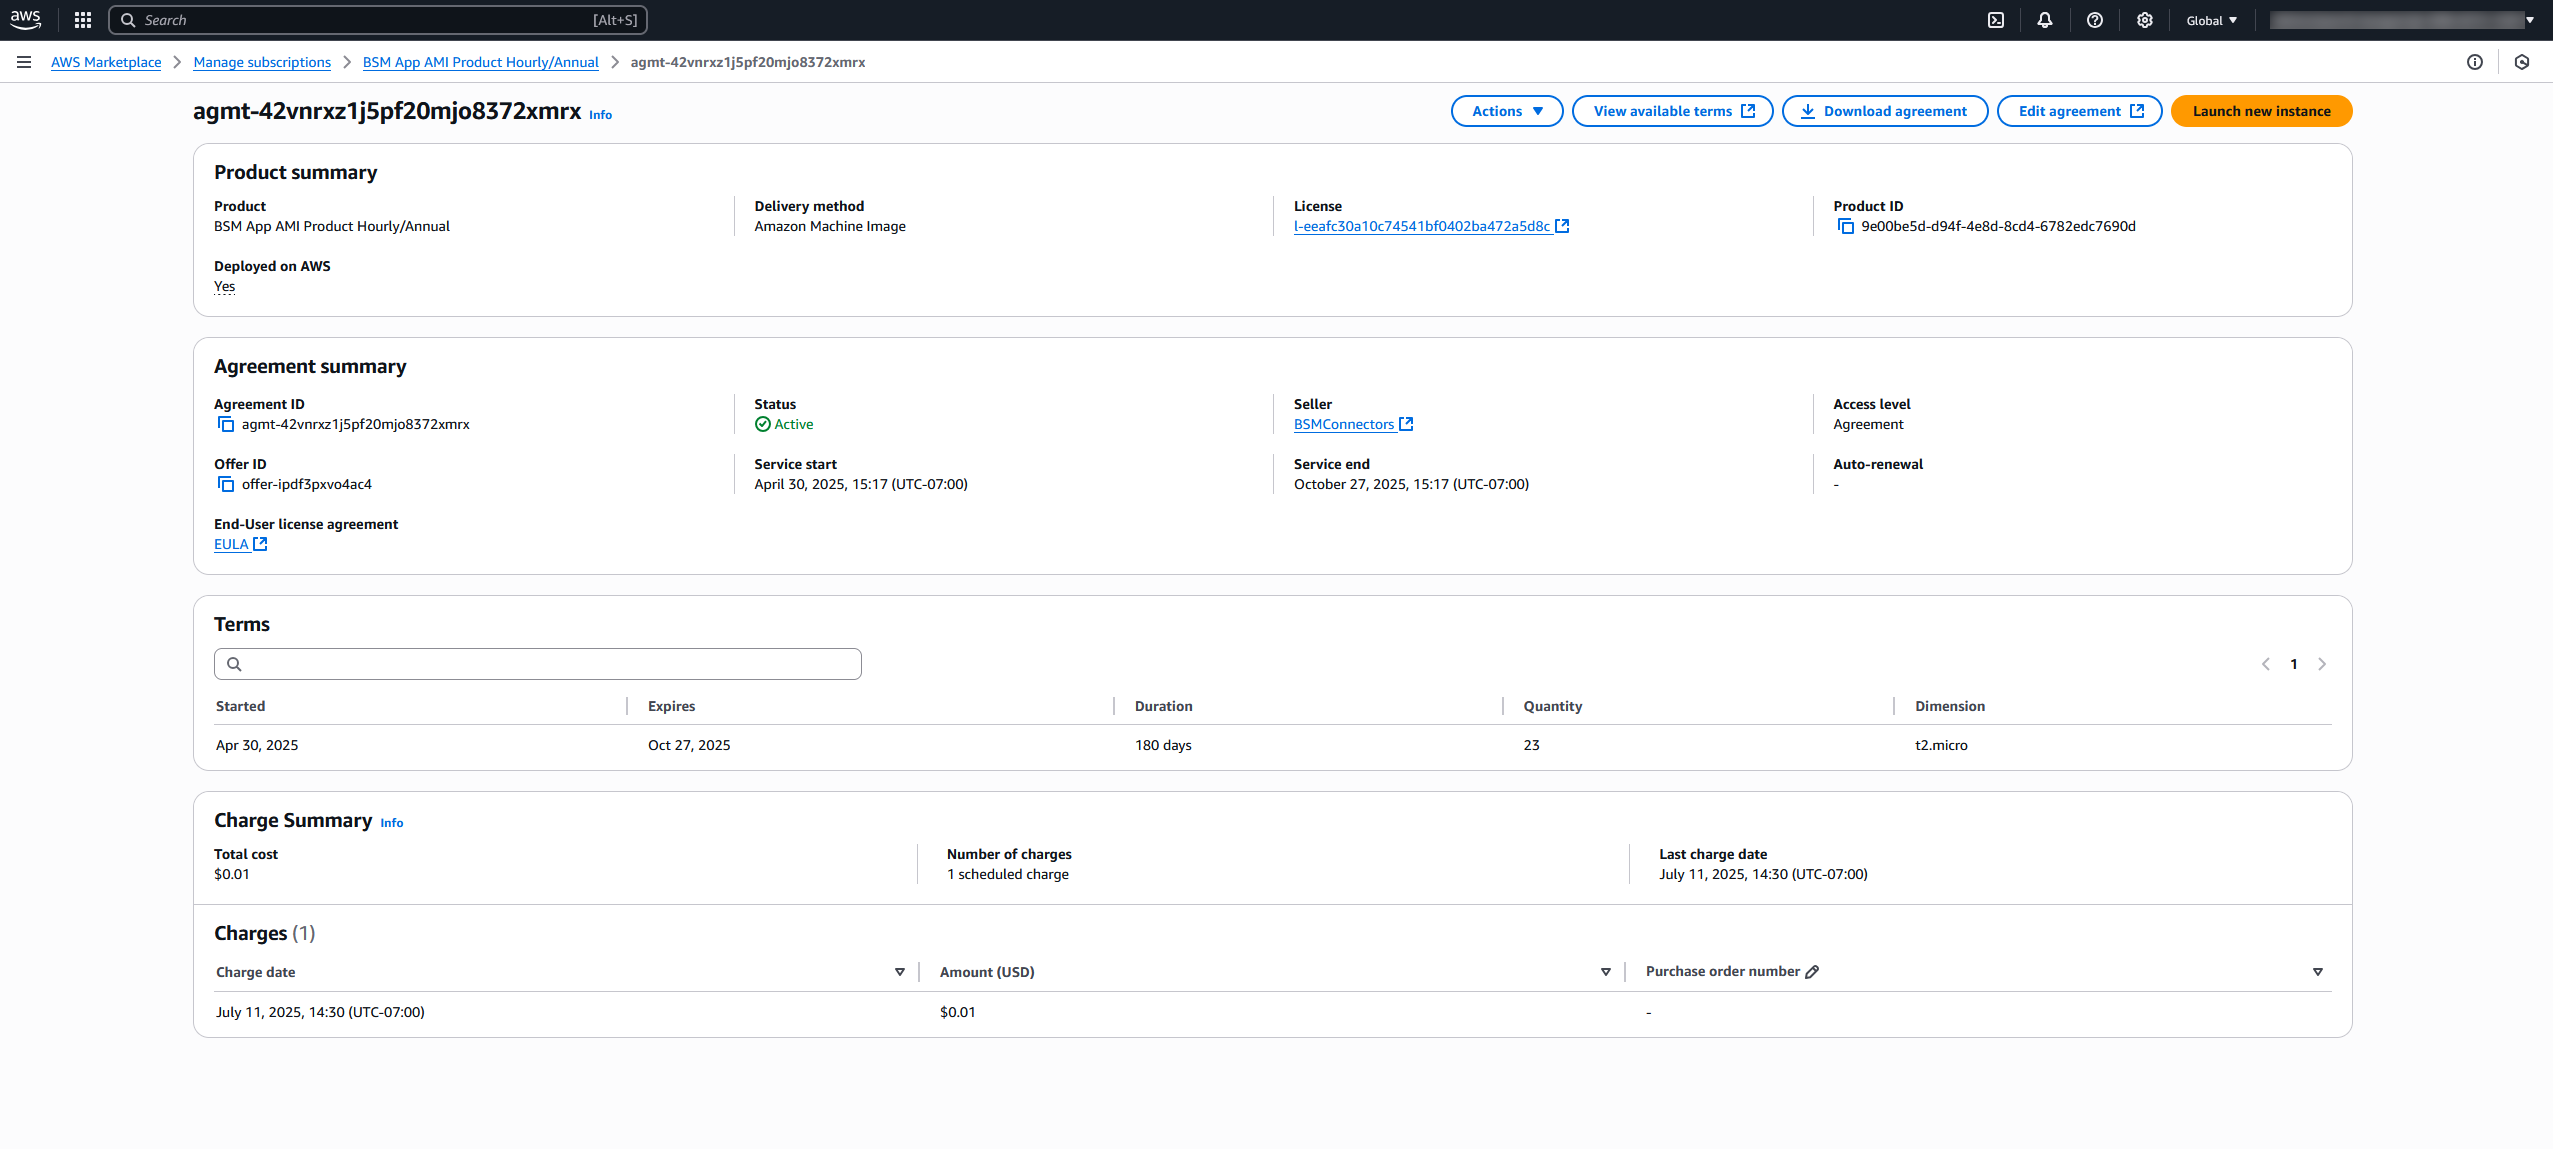The height and width of the screenshot is (1149, 2553).
Task: Click Launch new instance button
Action: (x=2261, y=111)
